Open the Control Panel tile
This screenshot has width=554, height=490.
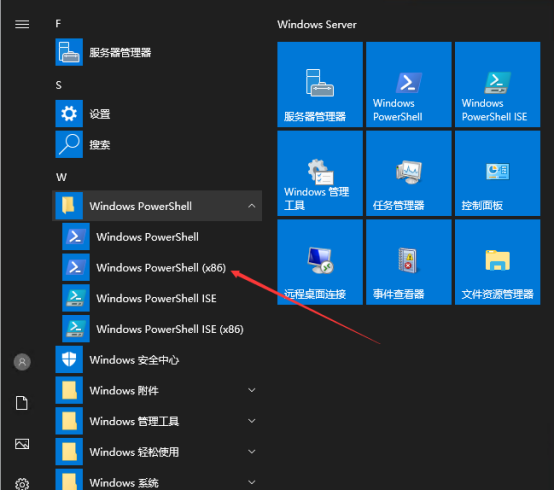pyautogui.click(x=497, y=173)
